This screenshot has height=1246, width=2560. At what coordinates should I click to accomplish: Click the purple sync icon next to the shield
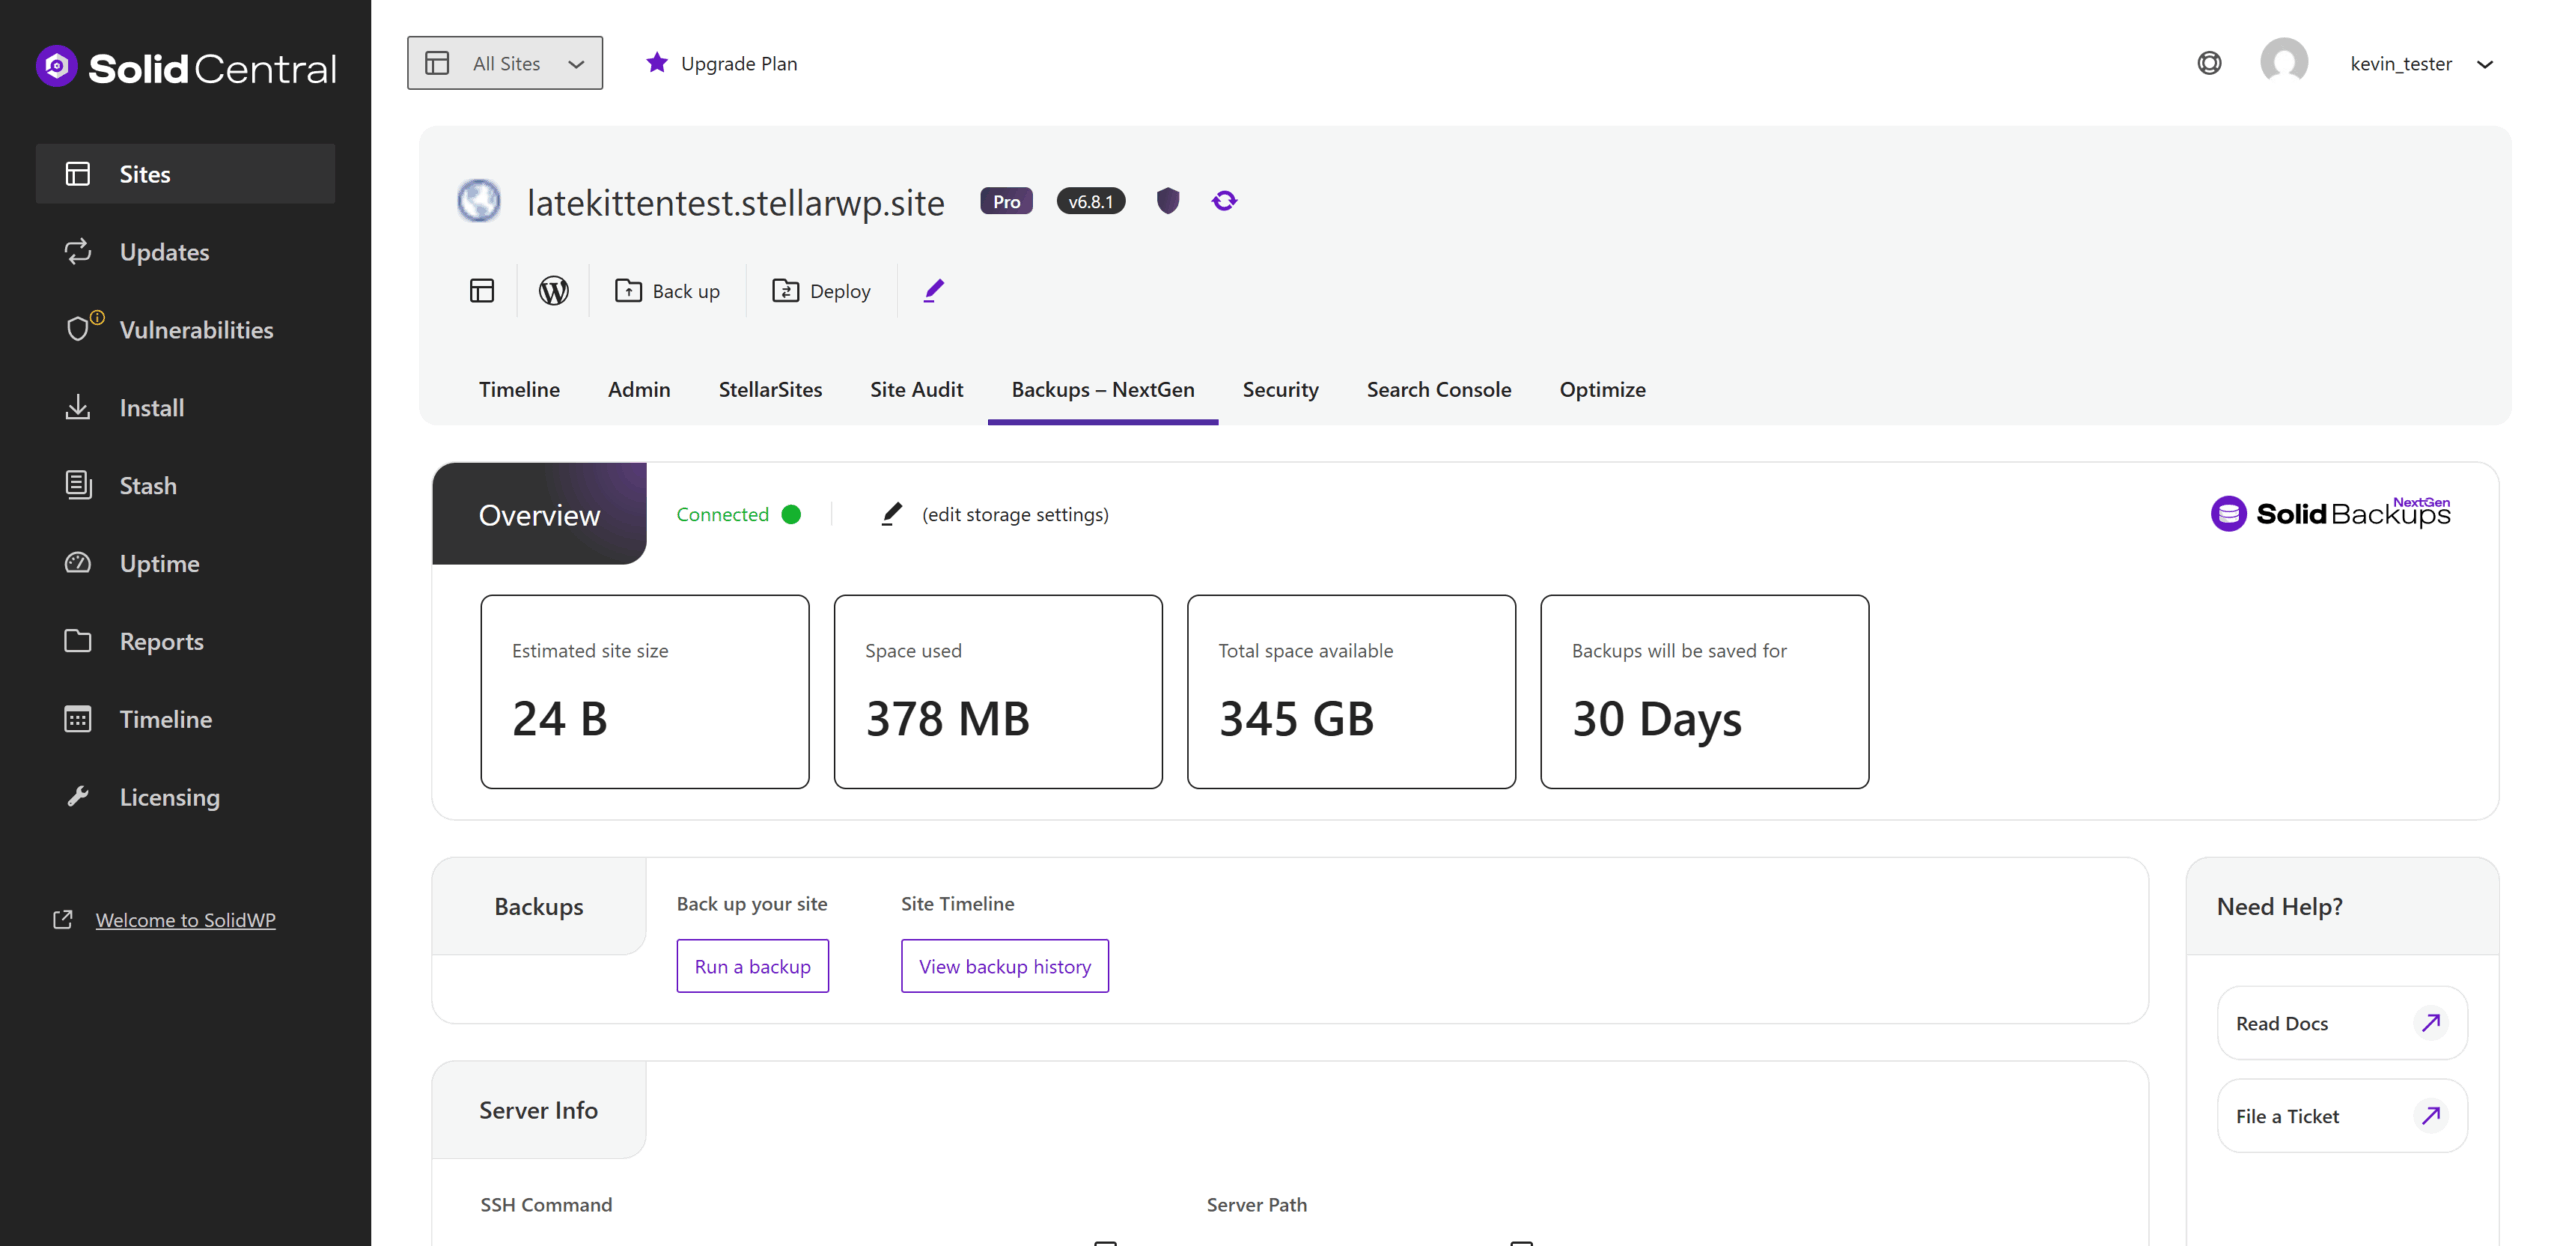coord(1224,200)
